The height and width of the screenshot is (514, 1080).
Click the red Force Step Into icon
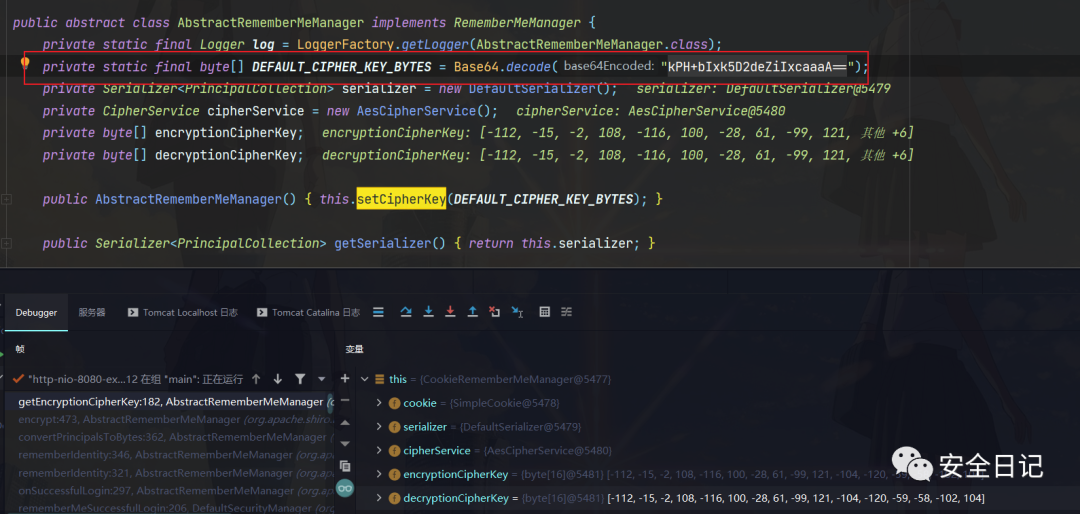click(x=450, y=312)
